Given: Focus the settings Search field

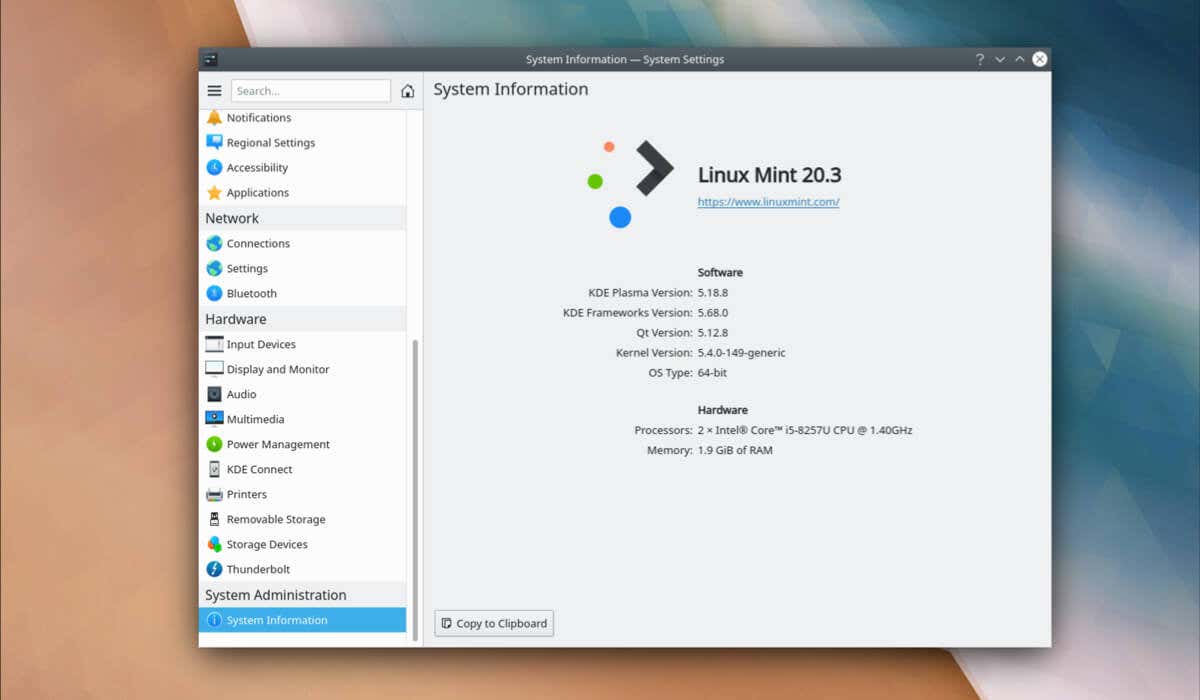Looking at the screenshot, I should pos(310,91).
